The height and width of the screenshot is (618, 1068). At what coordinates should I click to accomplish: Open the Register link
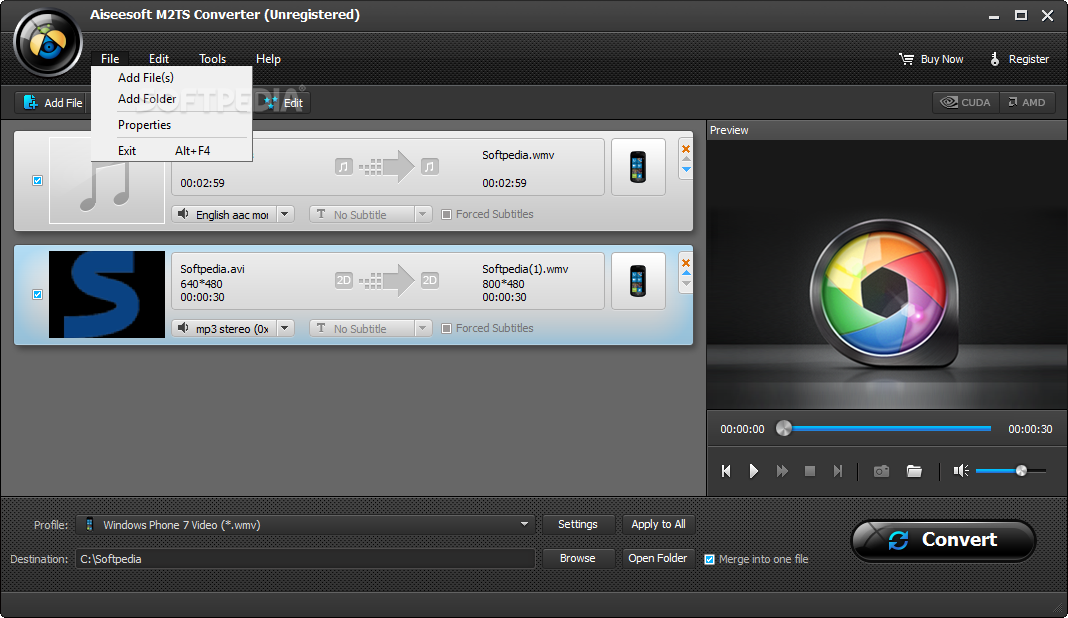pos(1019,59)
